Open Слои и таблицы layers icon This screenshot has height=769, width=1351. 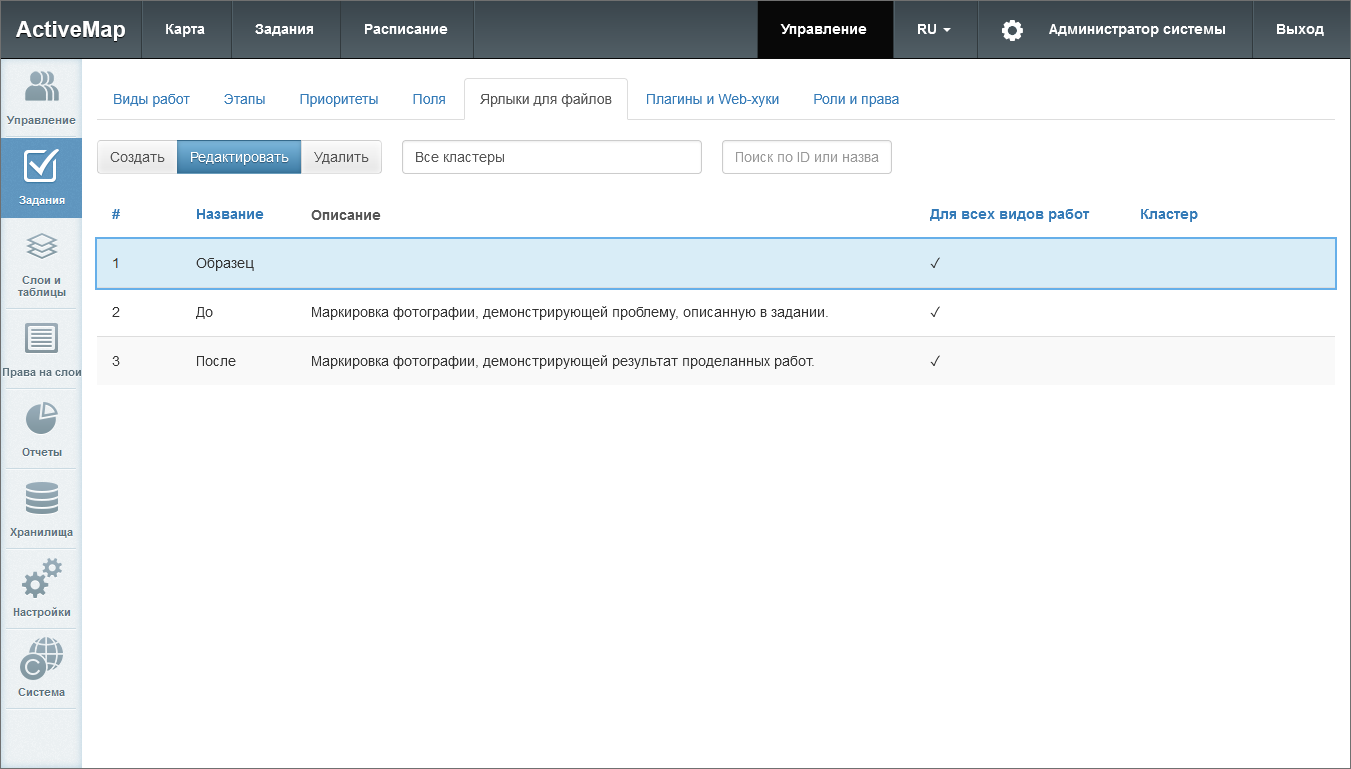coord(41,248)
